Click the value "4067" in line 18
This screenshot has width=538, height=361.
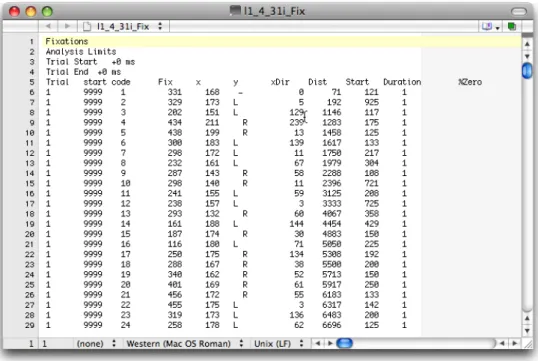332,214
